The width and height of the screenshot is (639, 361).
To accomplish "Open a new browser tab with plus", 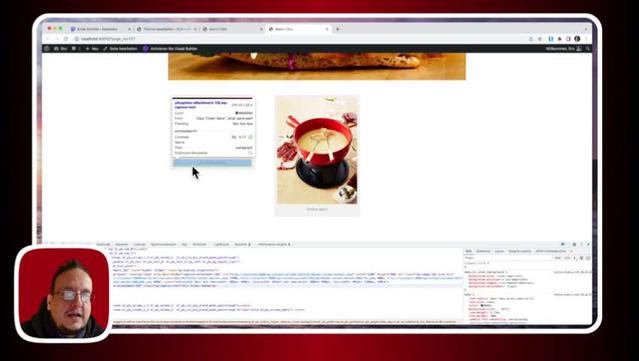I will [337, 29].
